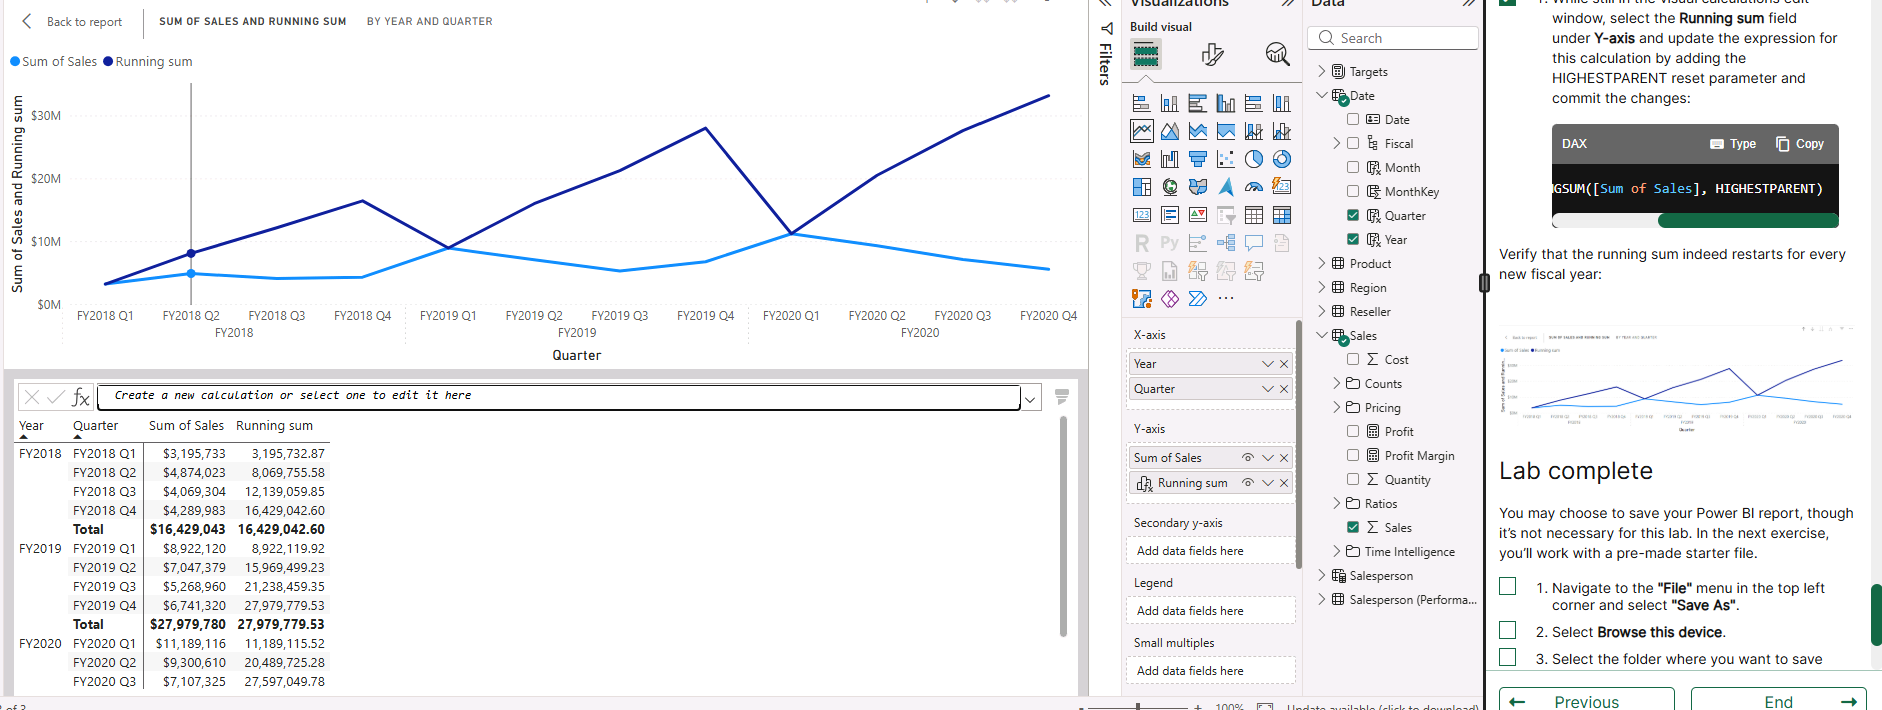Open formatting paint roller beside formula bar
Screen dimensions: 1882x710
1062,397
